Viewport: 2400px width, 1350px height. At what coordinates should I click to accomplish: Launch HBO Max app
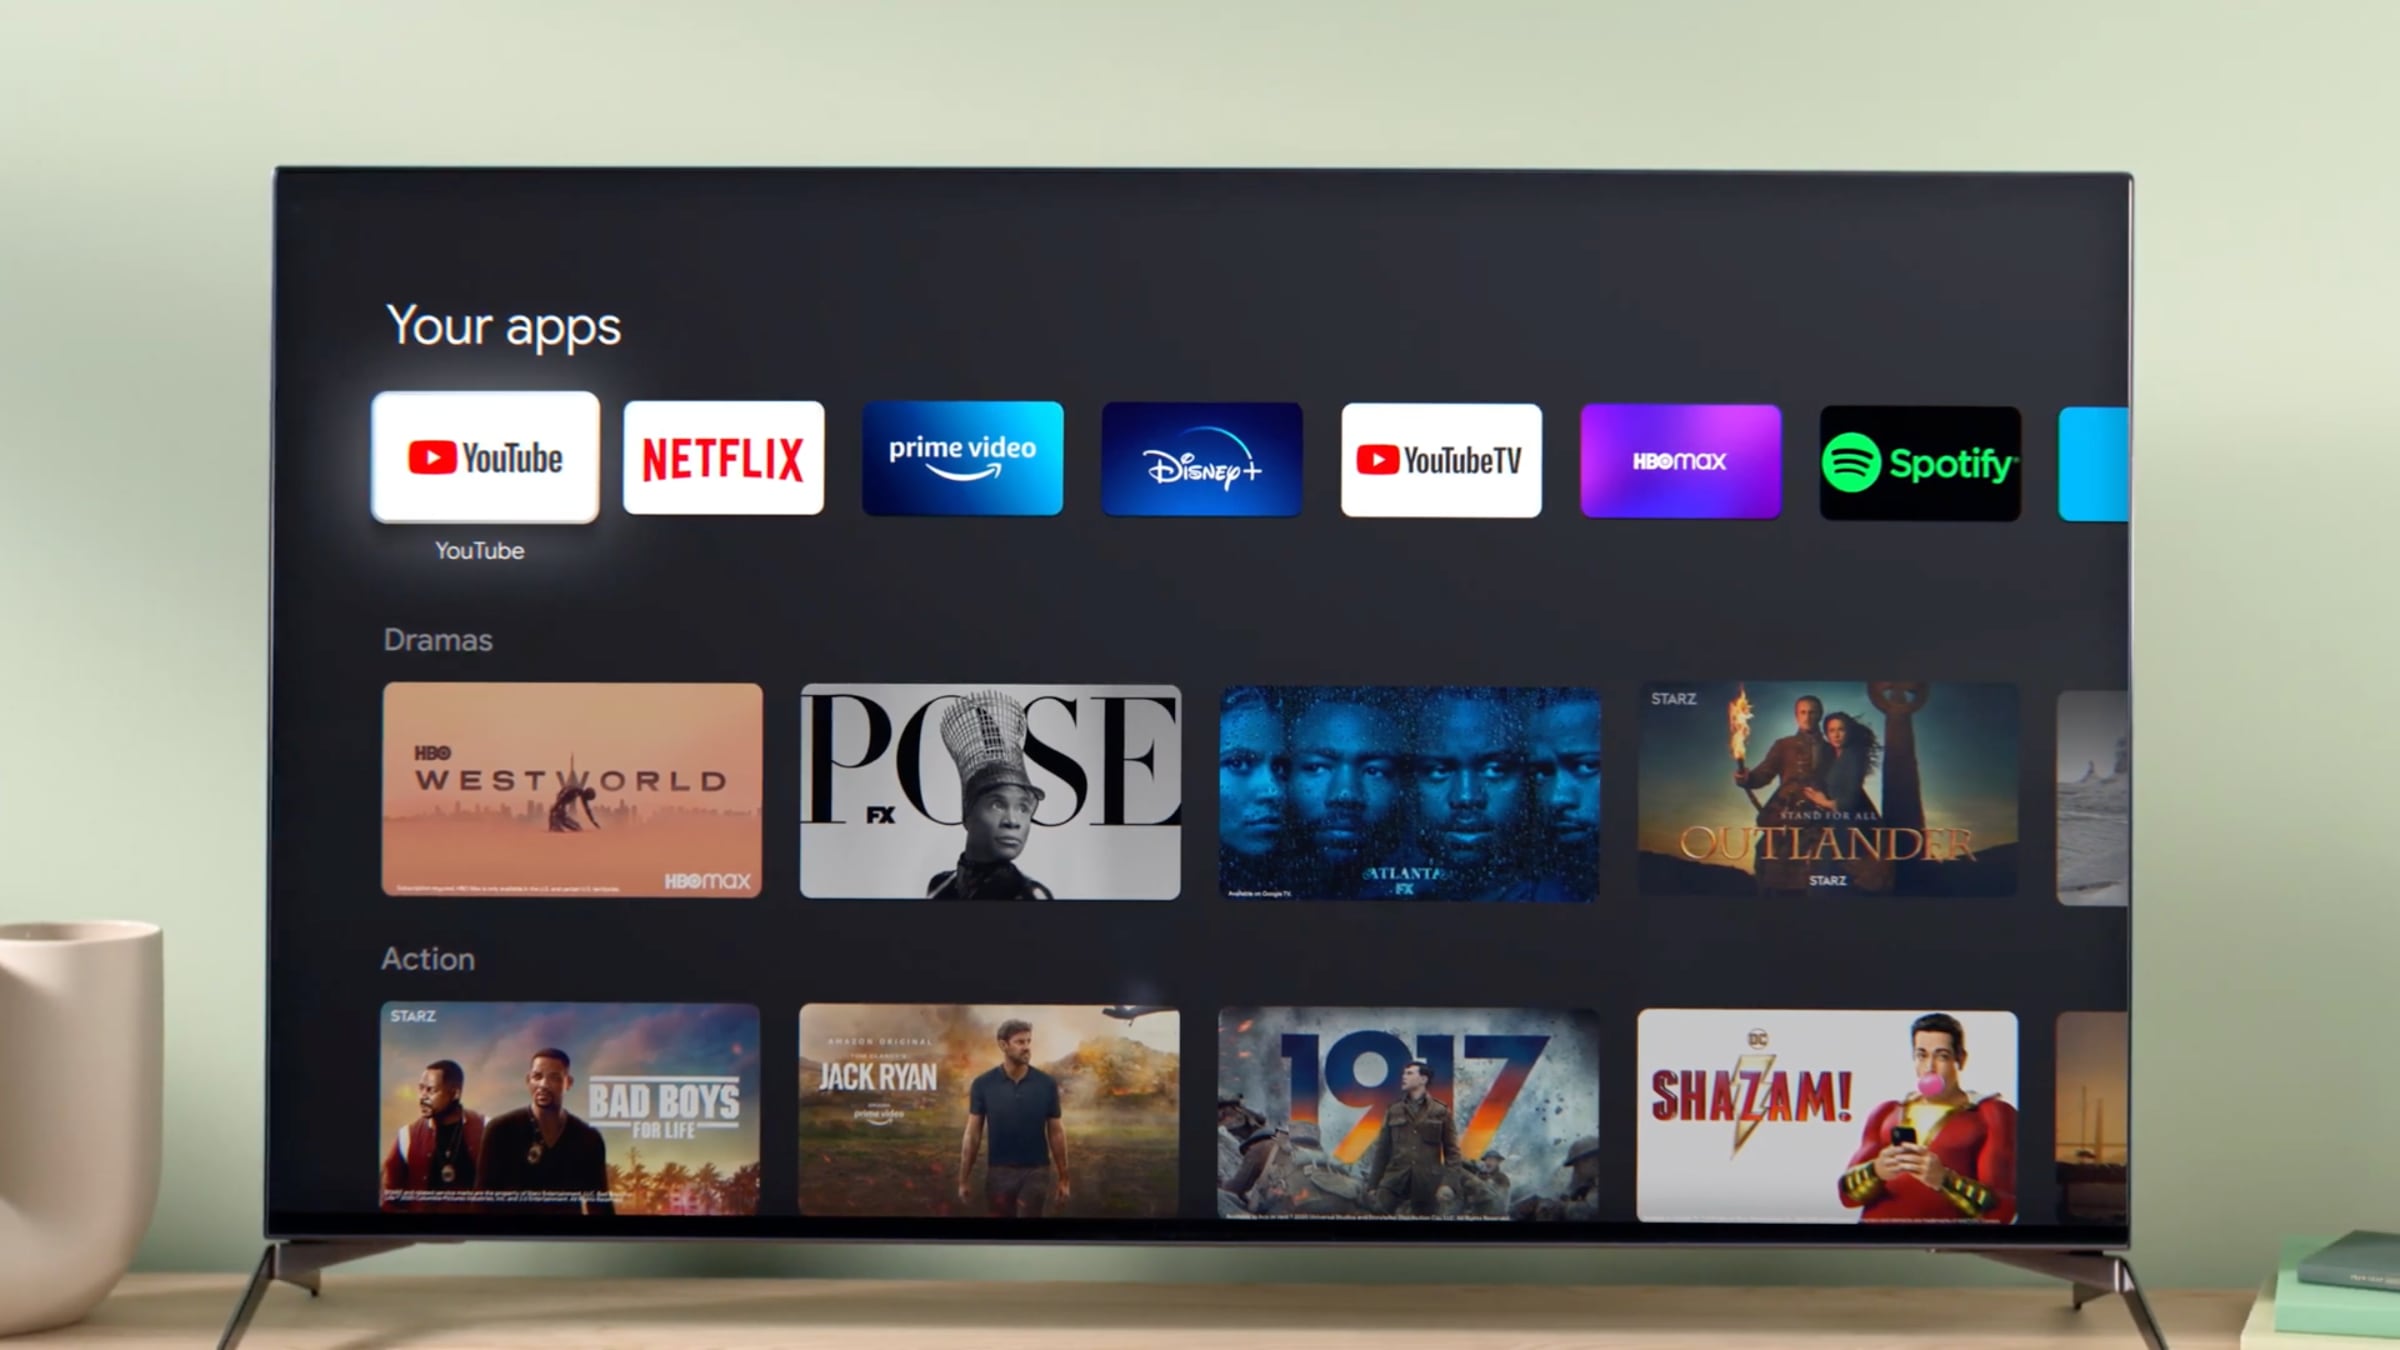pyautogui.click(x=1680, y=462)
